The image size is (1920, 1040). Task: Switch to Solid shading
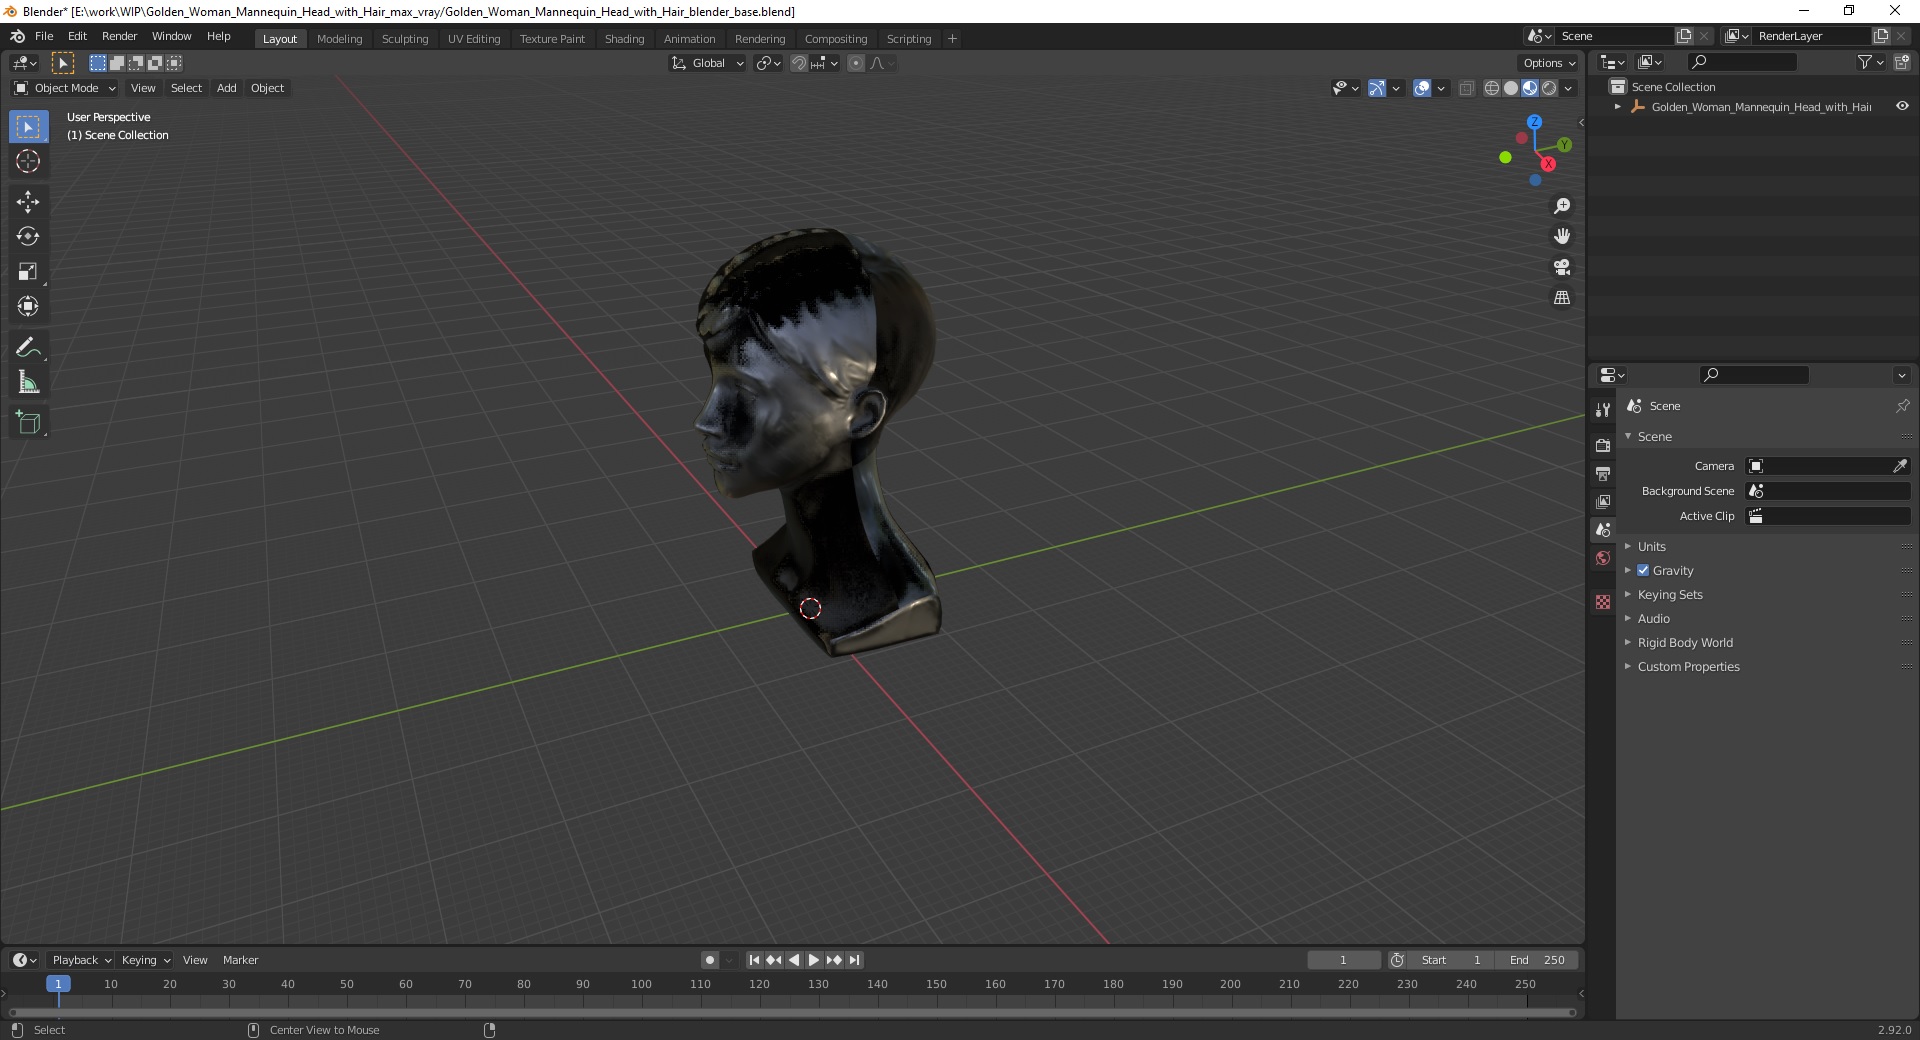pyautogui.click(x=1511, y=88)
